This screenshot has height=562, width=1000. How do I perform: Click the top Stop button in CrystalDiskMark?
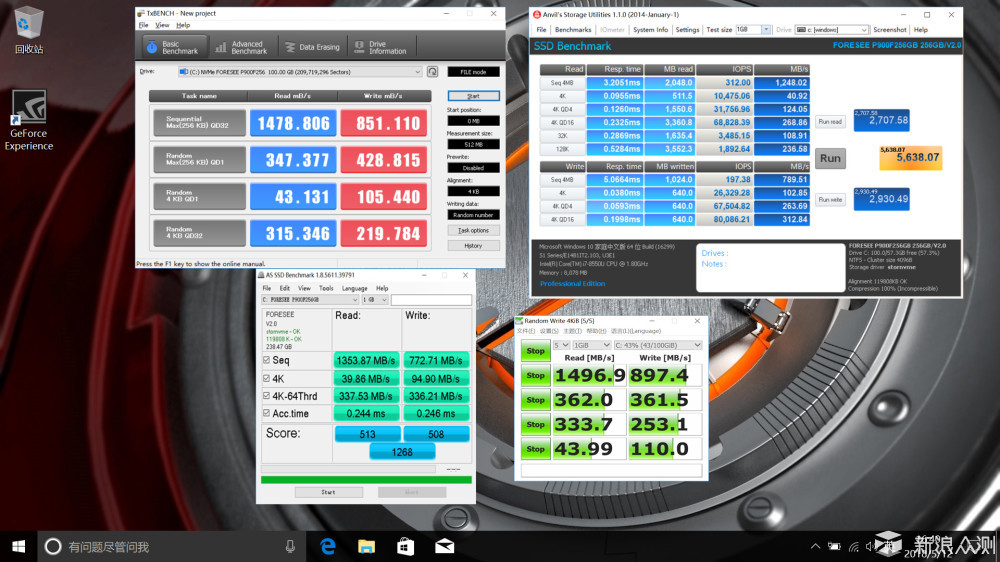[536, 351]
